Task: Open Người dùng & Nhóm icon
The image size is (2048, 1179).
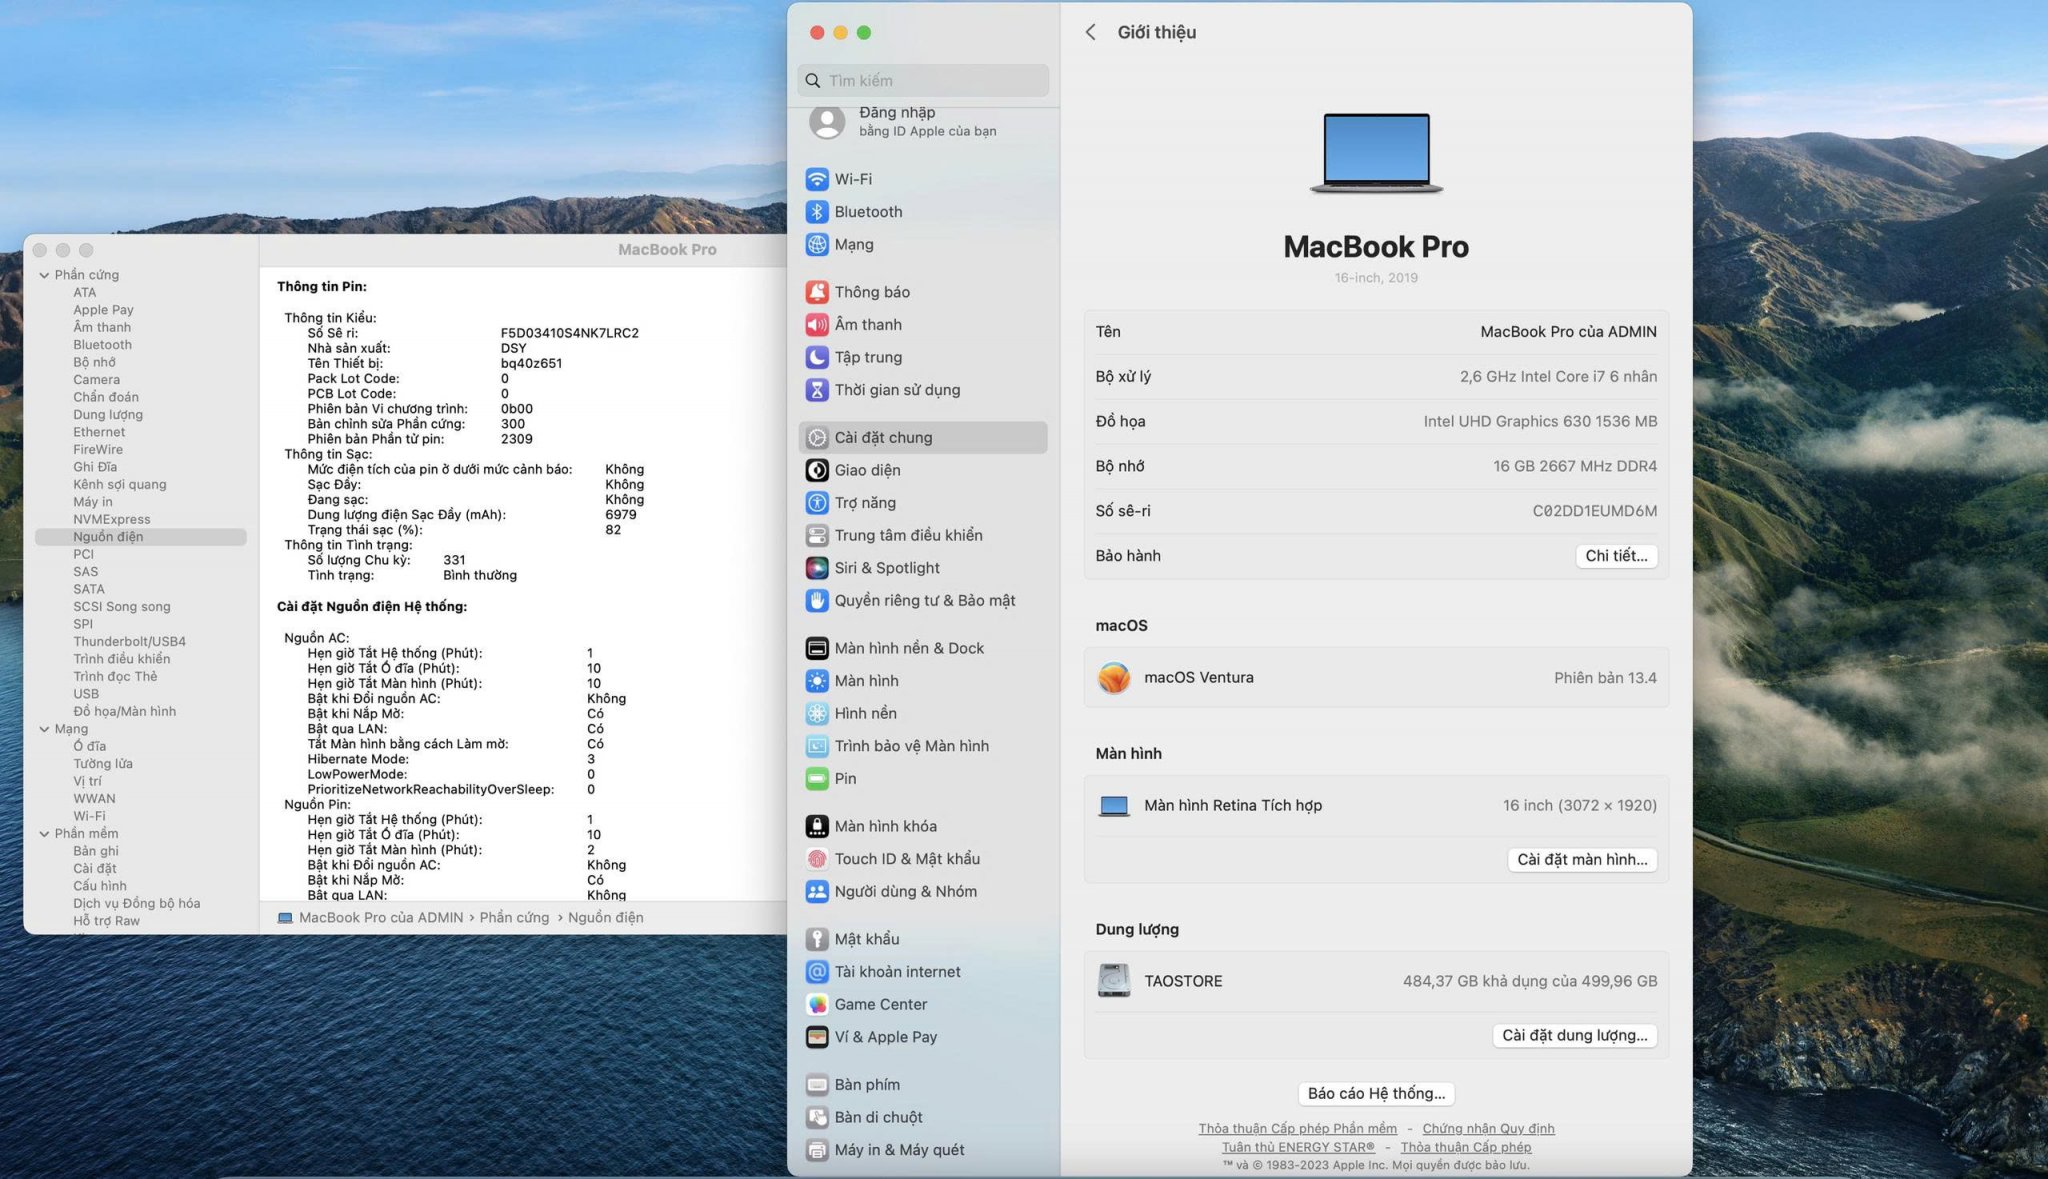Action: (817, 892)
